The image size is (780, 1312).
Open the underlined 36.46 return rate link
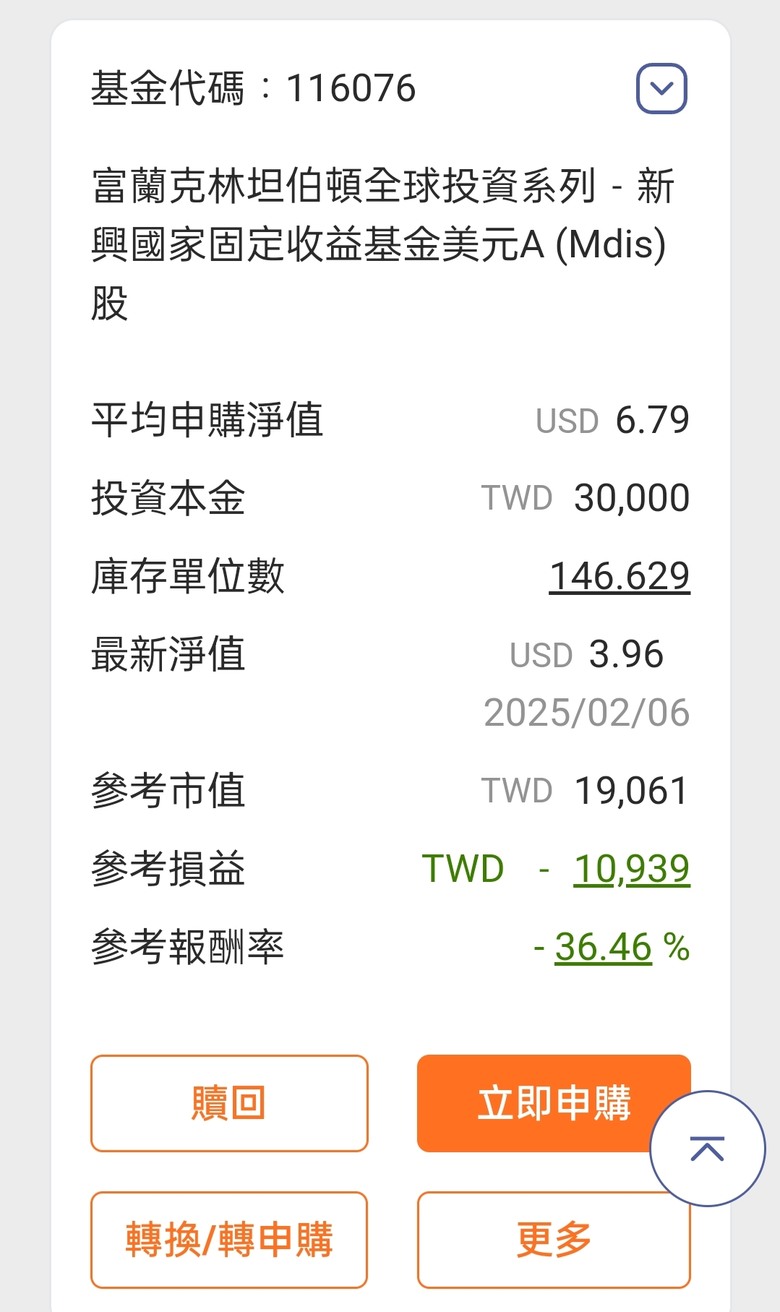[603, 946]
